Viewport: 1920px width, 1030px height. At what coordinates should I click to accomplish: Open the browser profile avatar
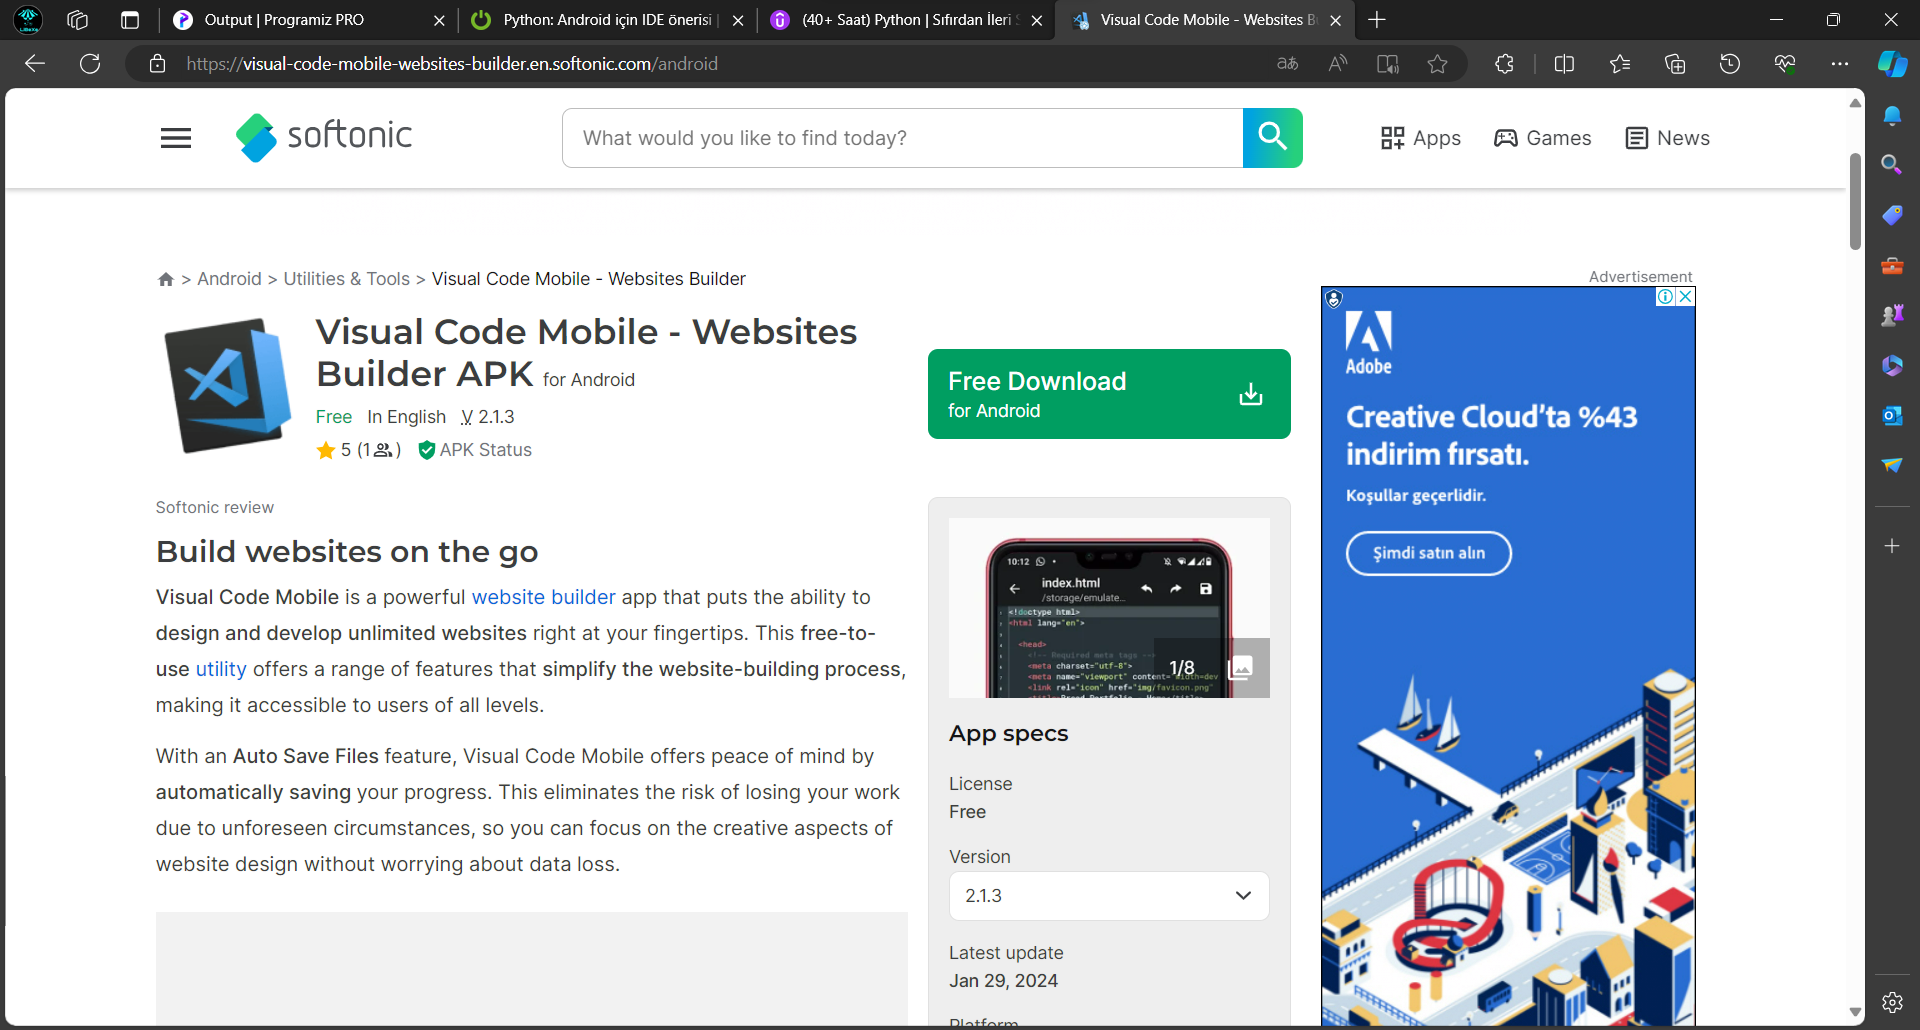point(28,20)
